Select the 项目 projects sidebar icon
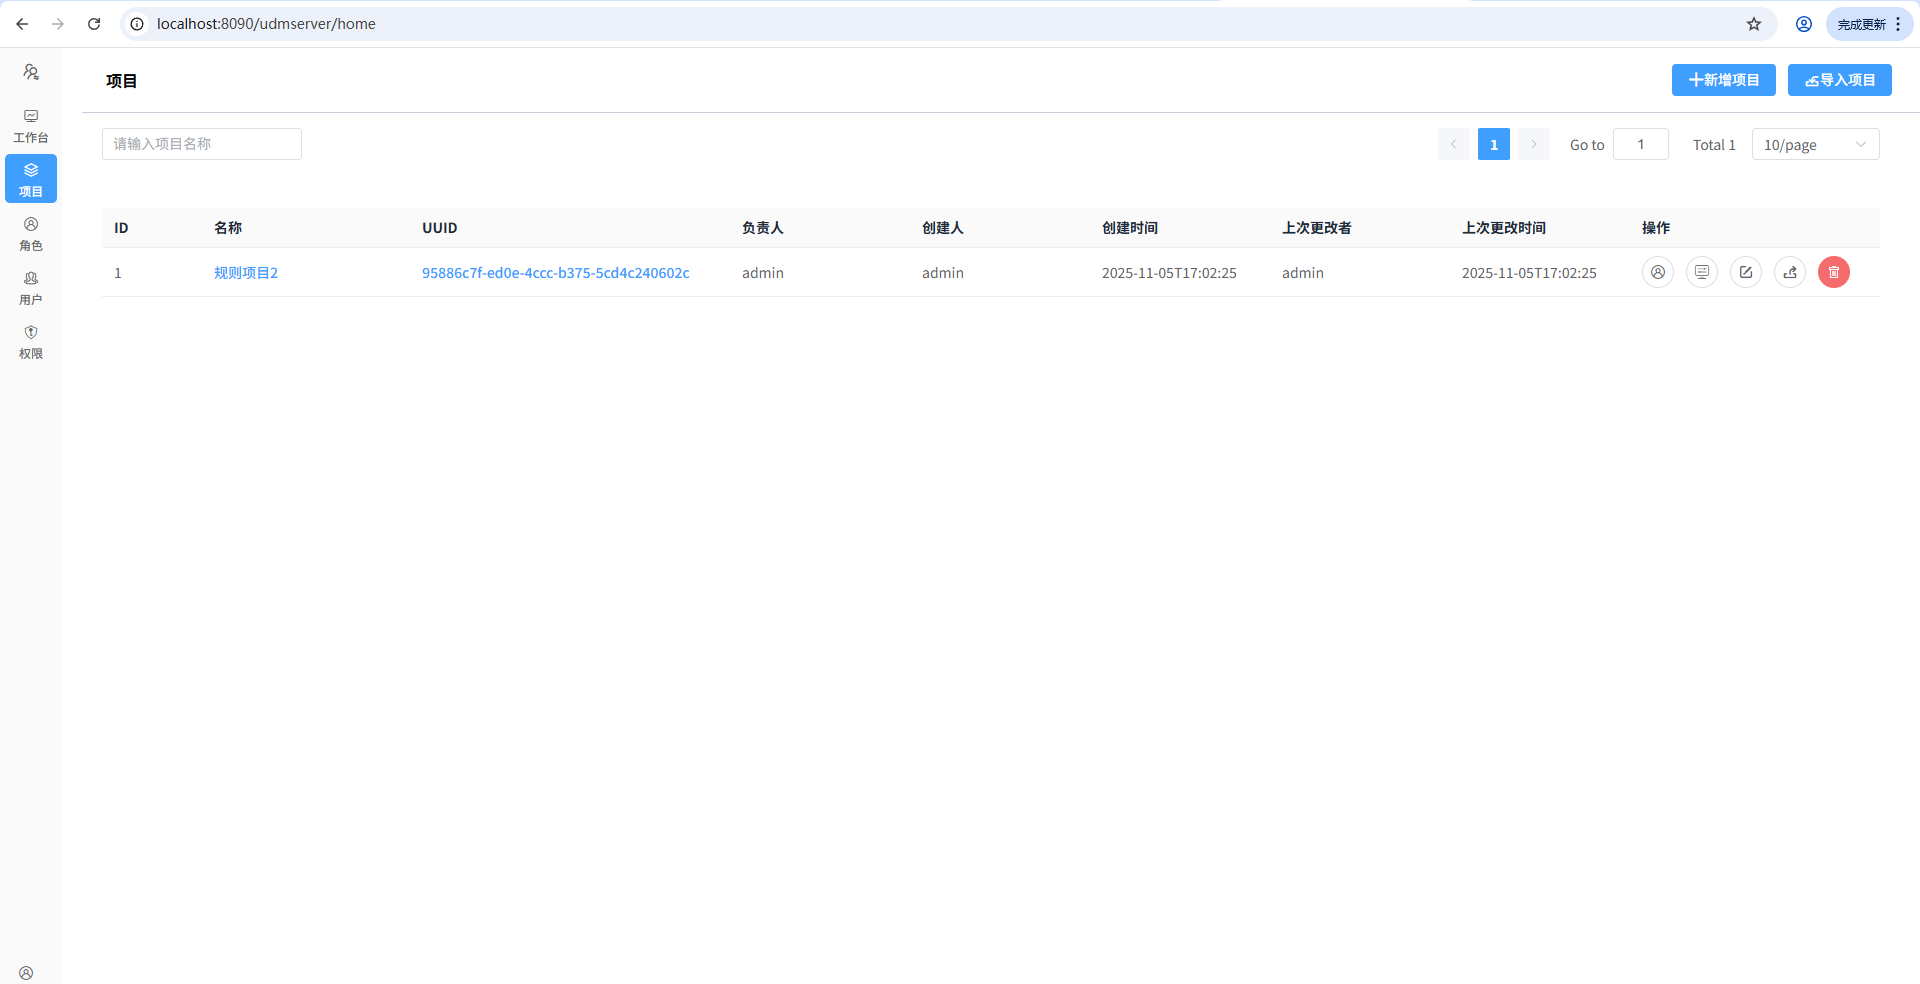1920x984 pixels. (31, 179)
